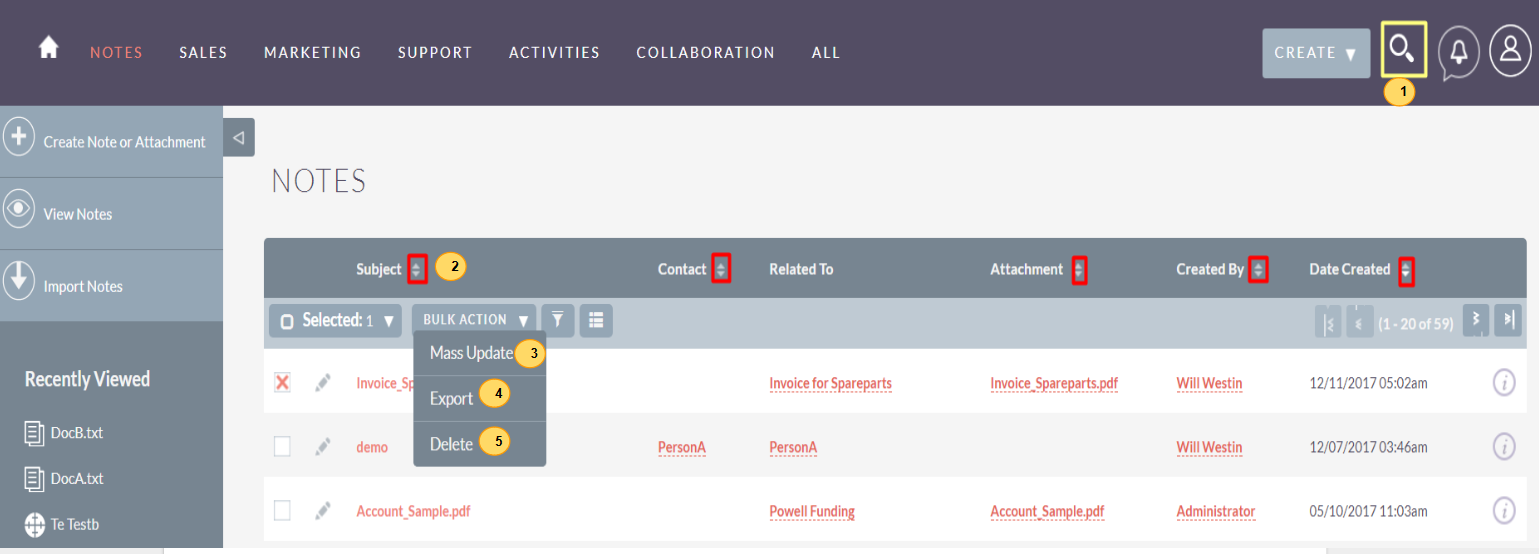
Task: Open the user profile icon
Action: [x=1510, y=51]
